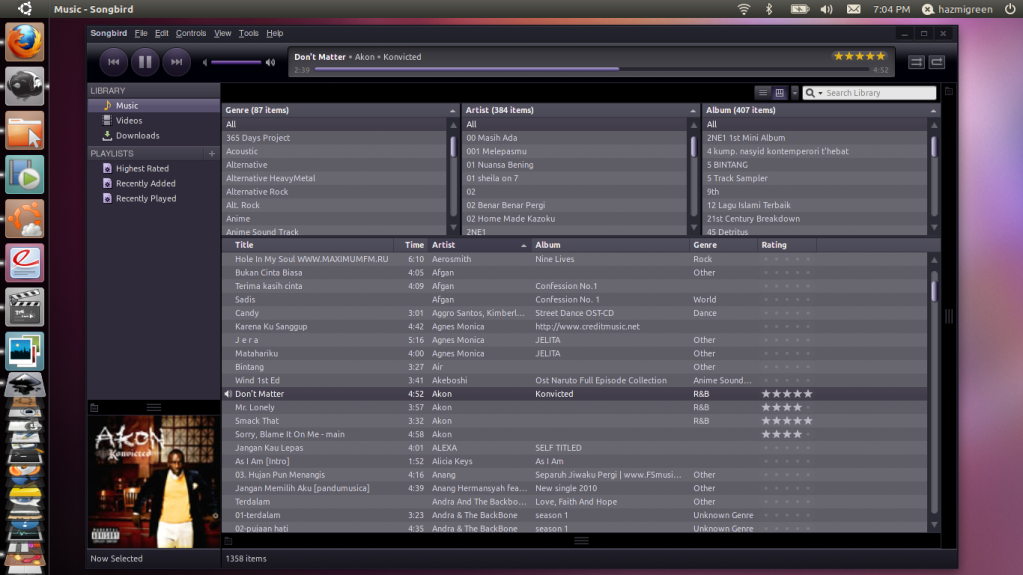Click the Akon Konvicted album art
The width and height of the screenshot is (1023, 575).
click(154, 481)
